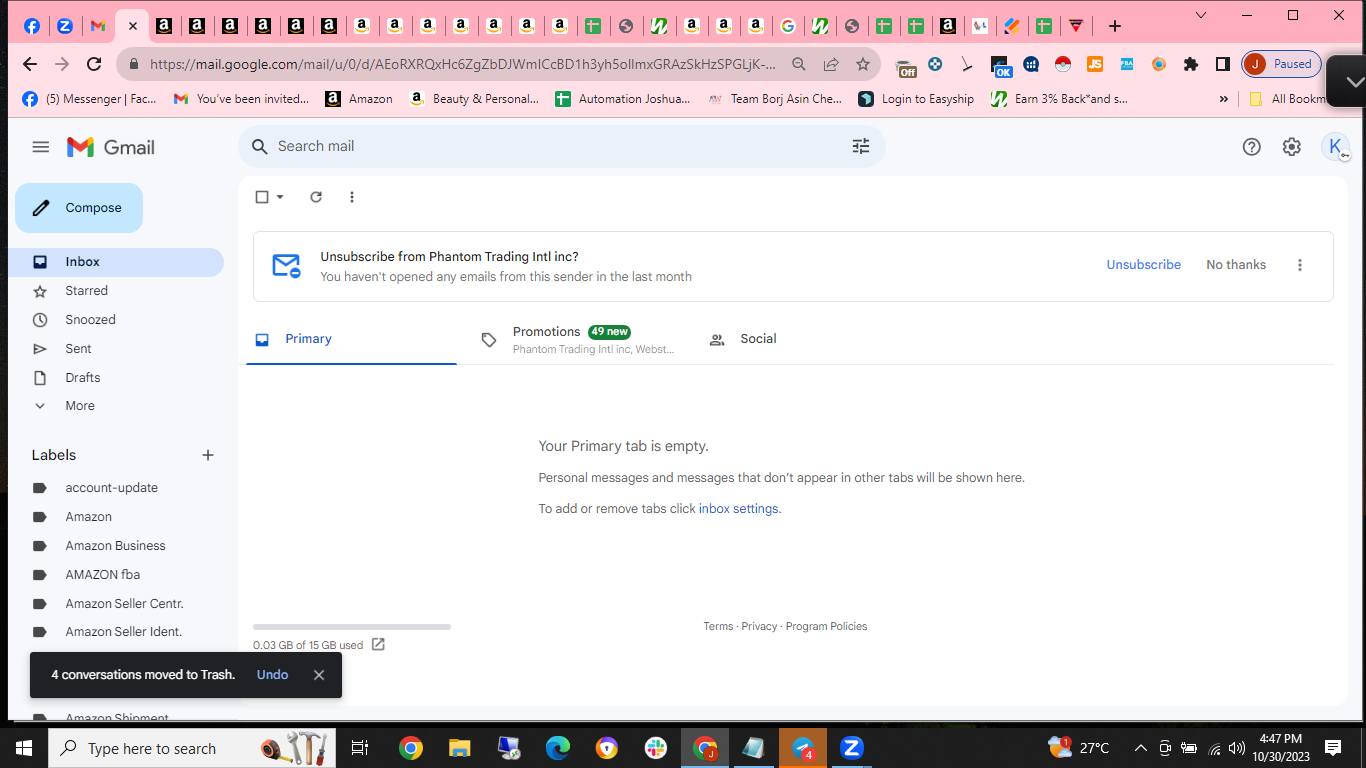Dismiss suggestion with No thanks

1236,265
